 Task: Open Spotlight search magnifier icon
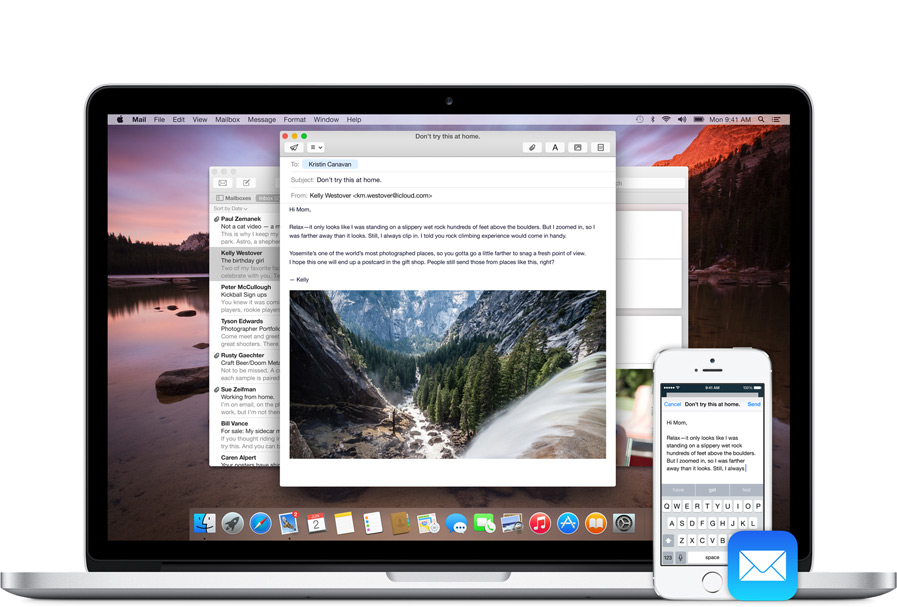[761, 120]
